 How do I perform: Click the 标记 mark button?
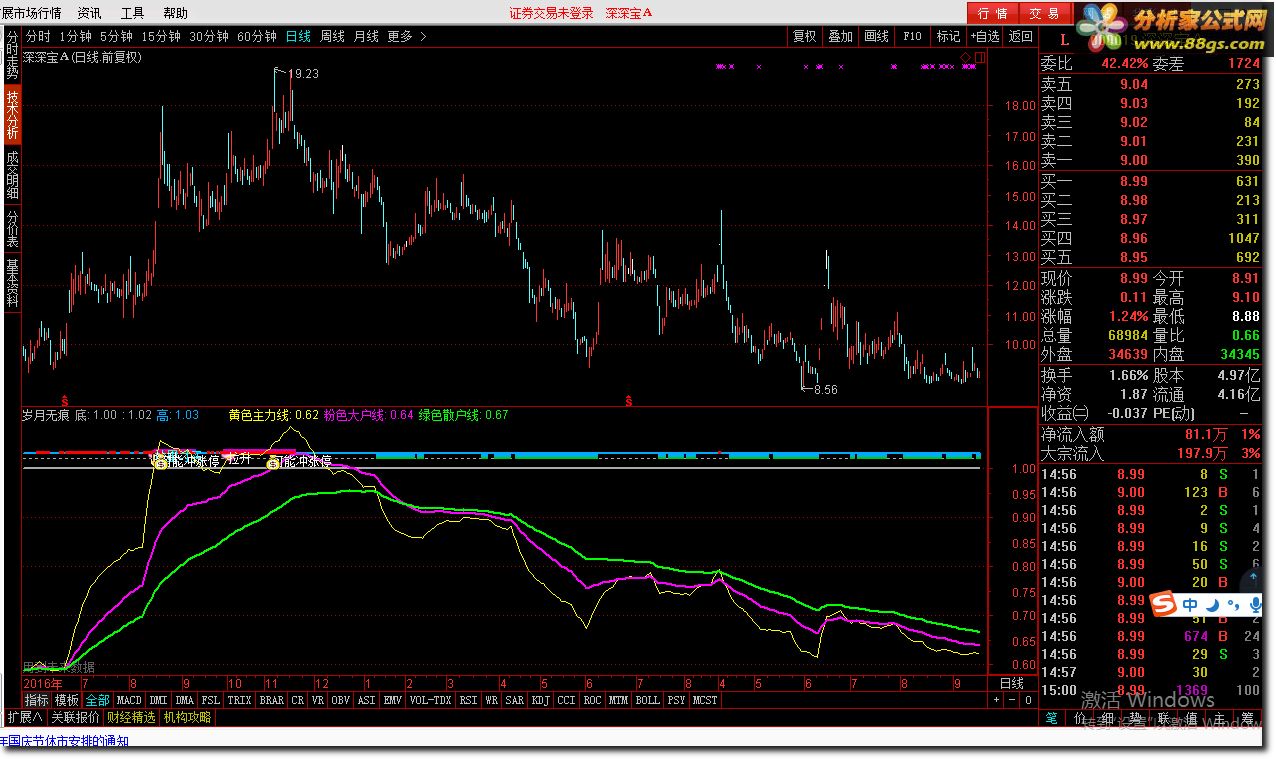pyautogui.click(x=948, y=36)
